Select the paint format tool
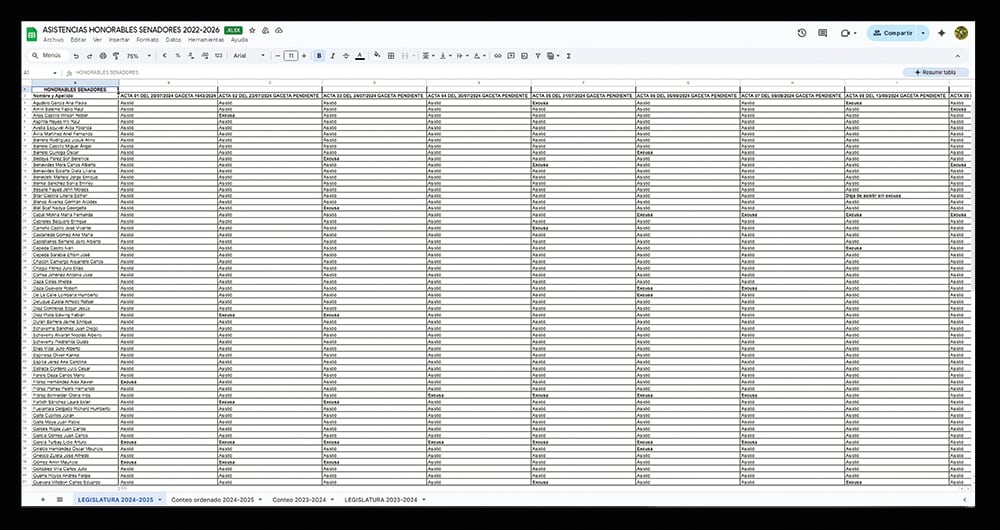1000x530 pixels. tap(115, 56)
